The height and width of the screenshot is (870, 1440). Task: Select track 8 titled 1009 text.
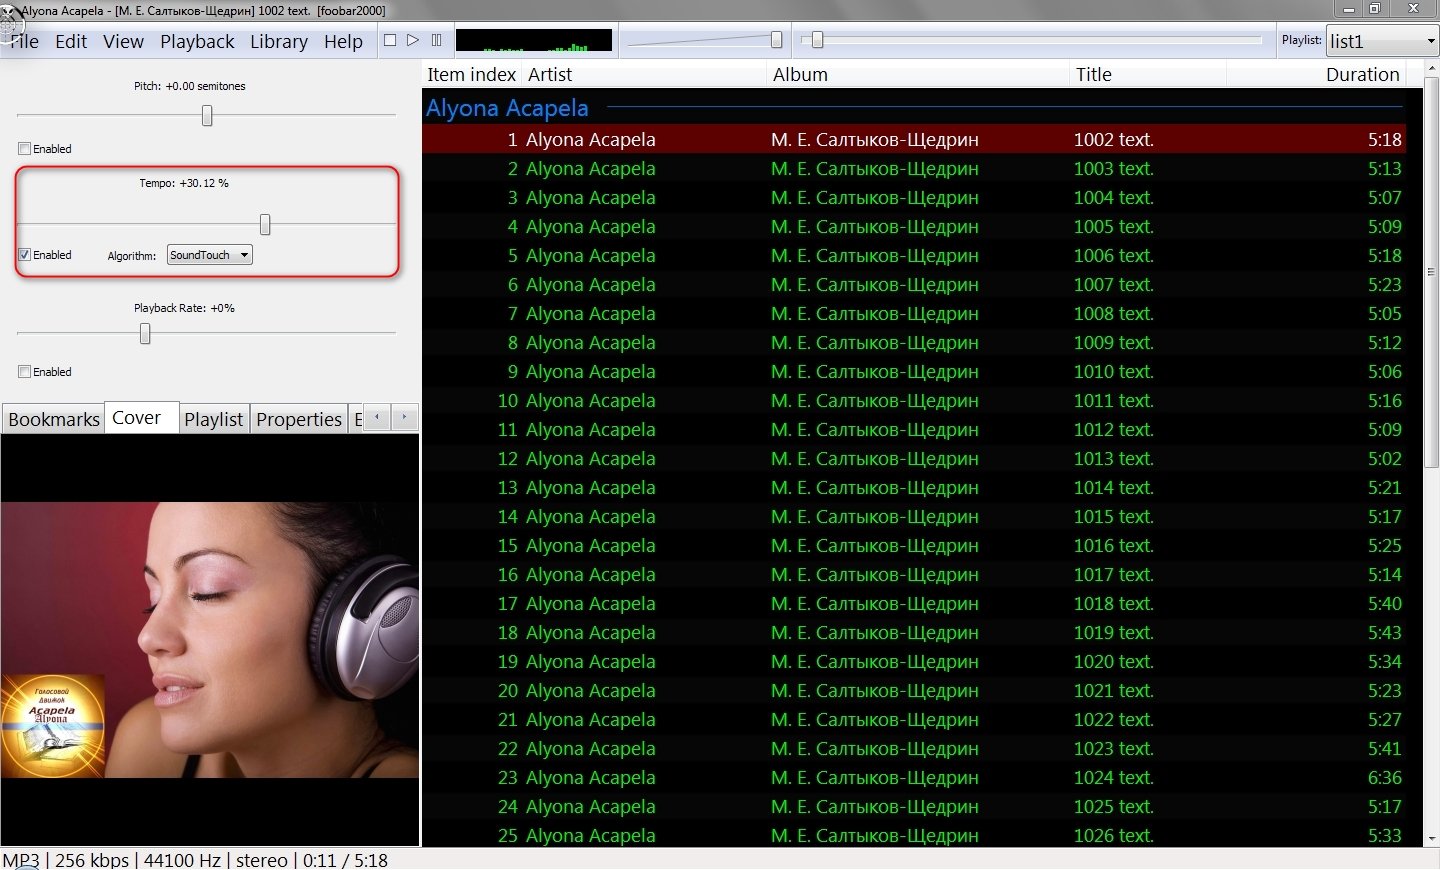(x=914, y=342)
